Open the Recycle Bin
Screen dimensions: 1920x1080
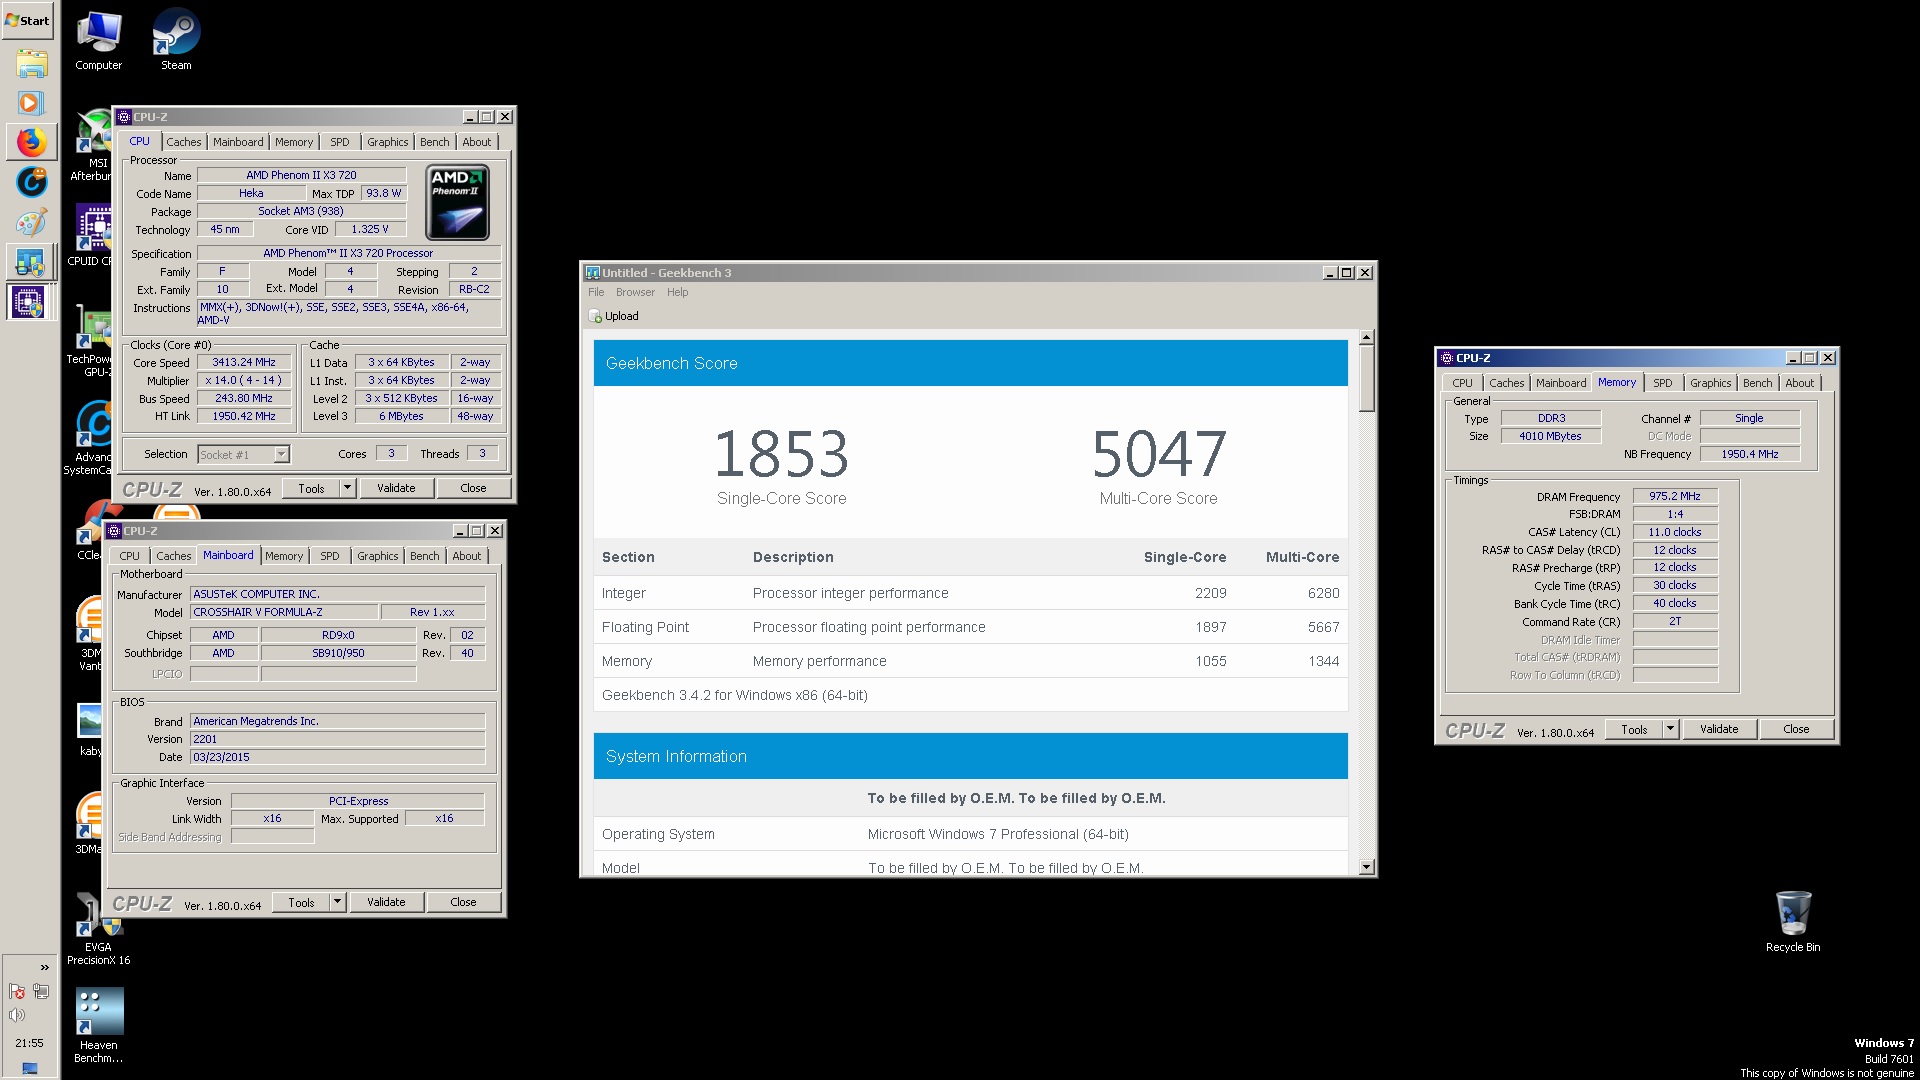pyautogui.click(x=1793, y=921)
